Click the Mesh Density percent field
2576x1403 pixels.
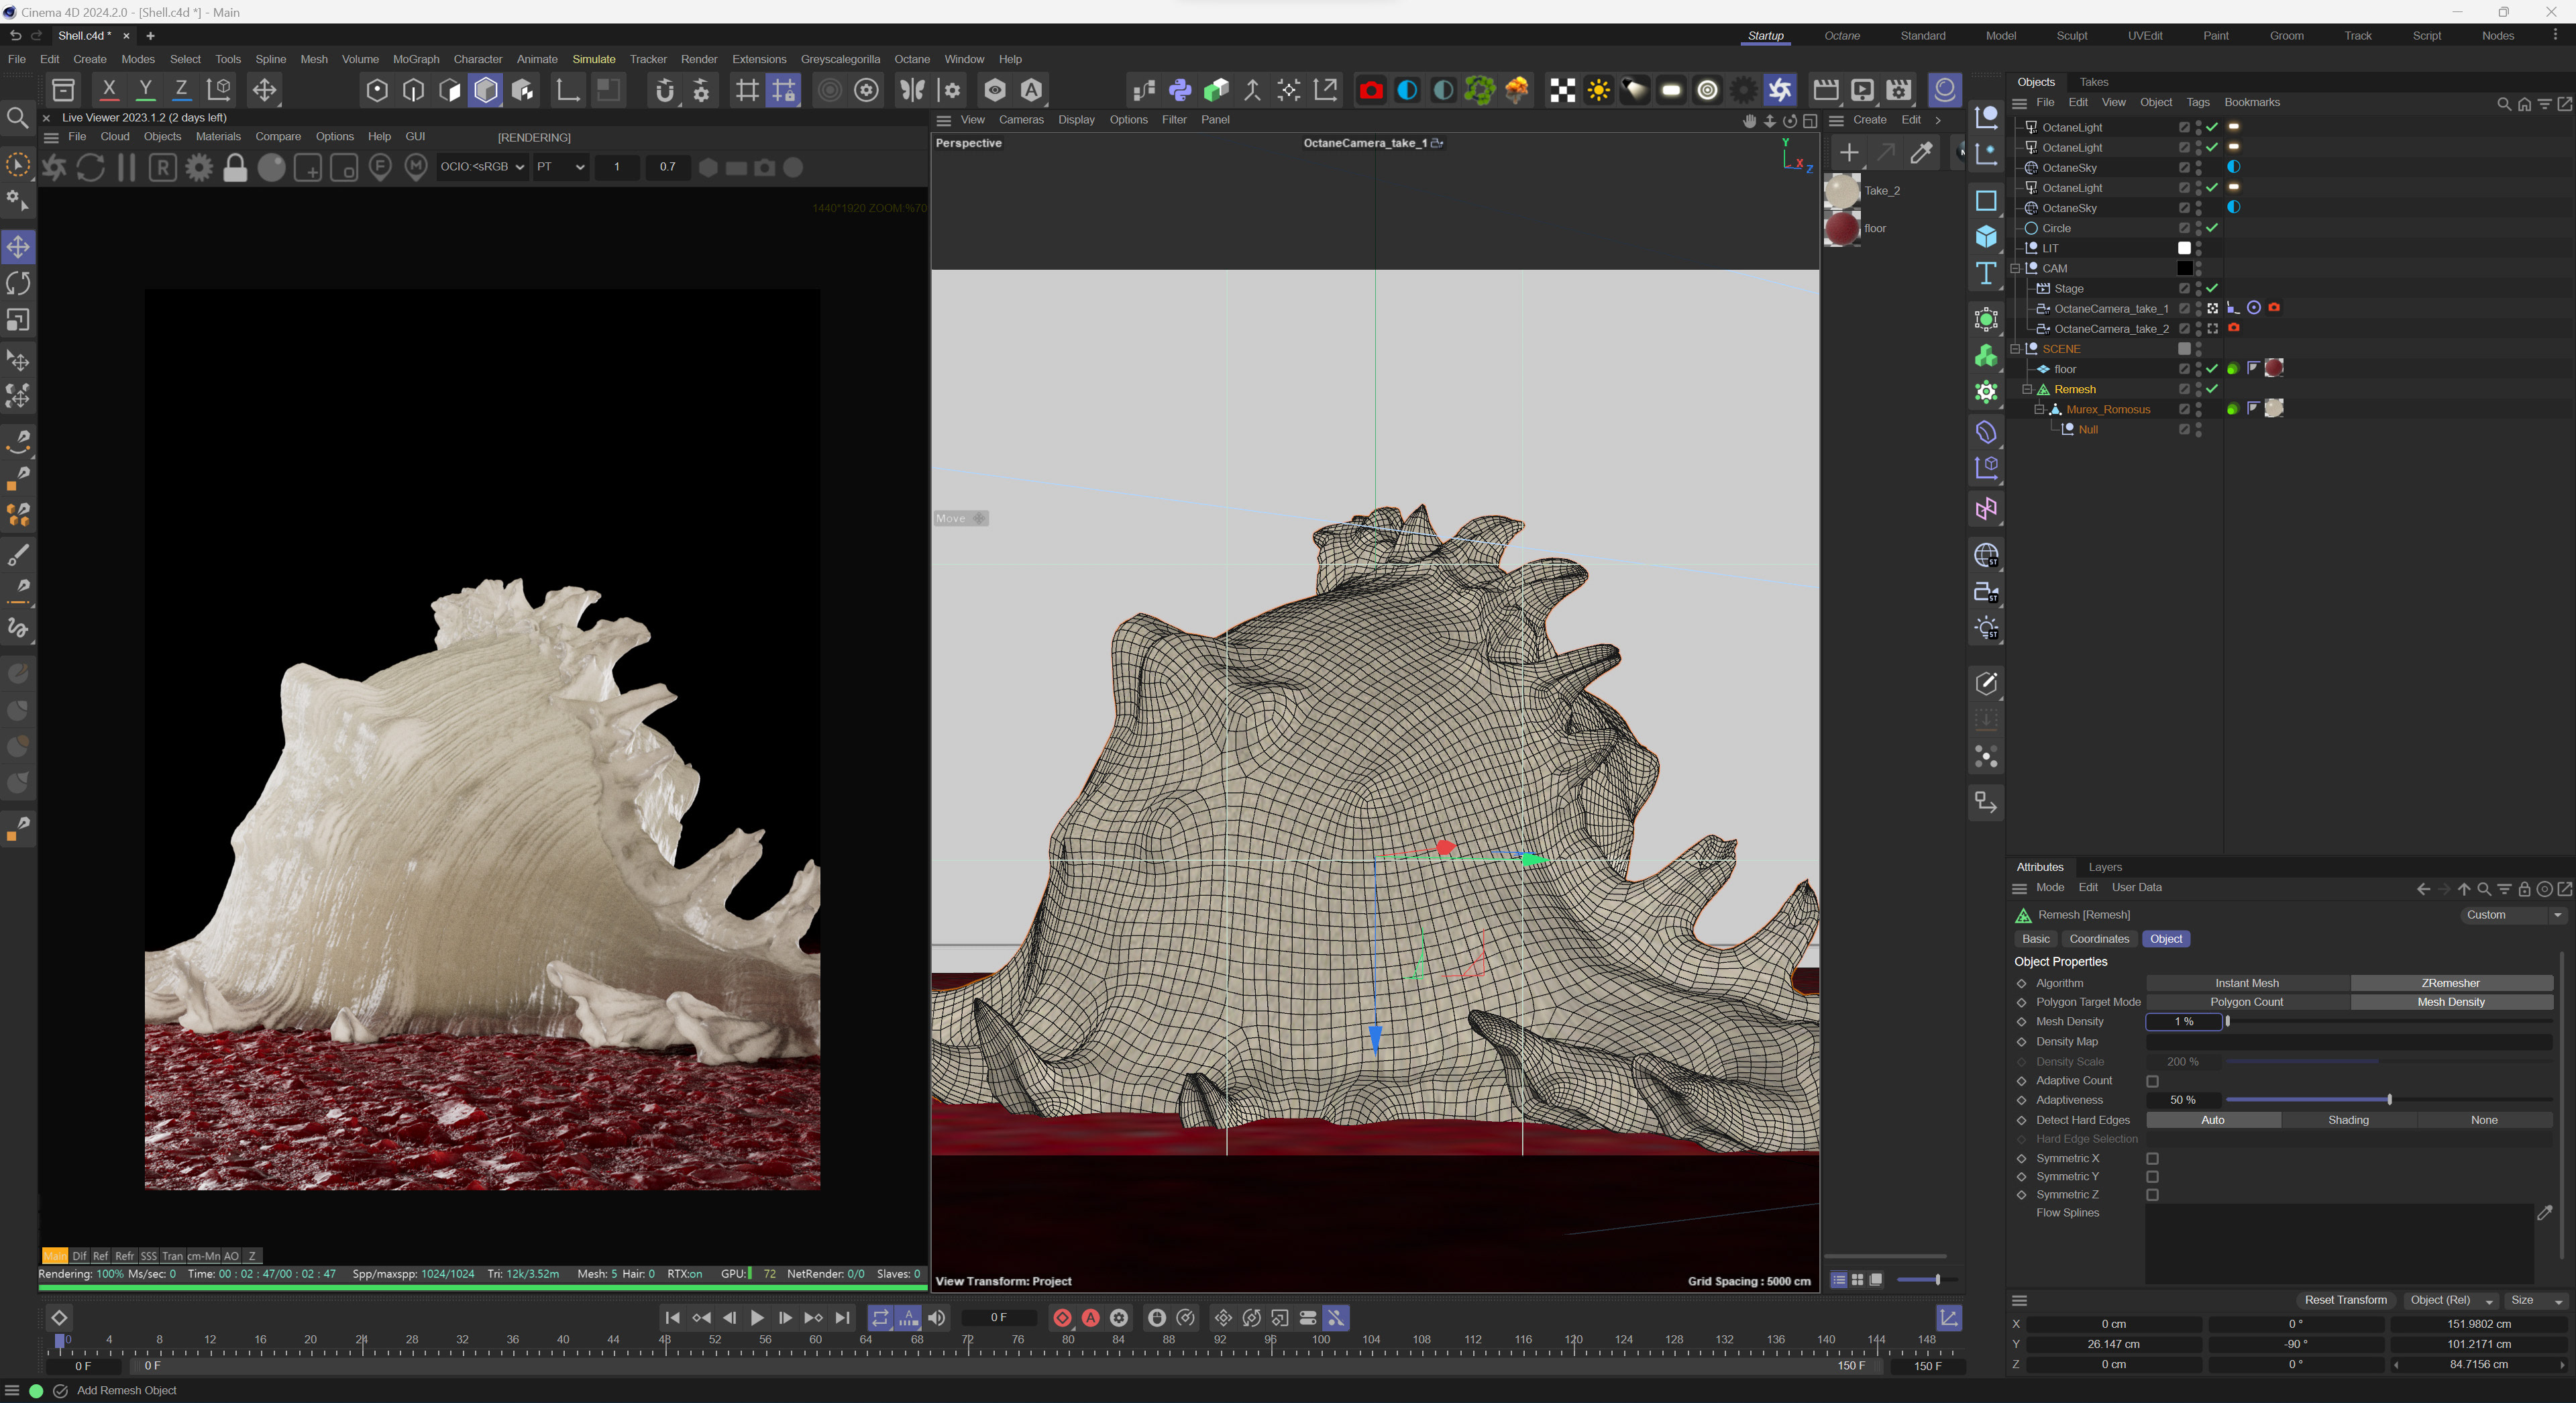pyautogui.click(x=2184, y=1022)
